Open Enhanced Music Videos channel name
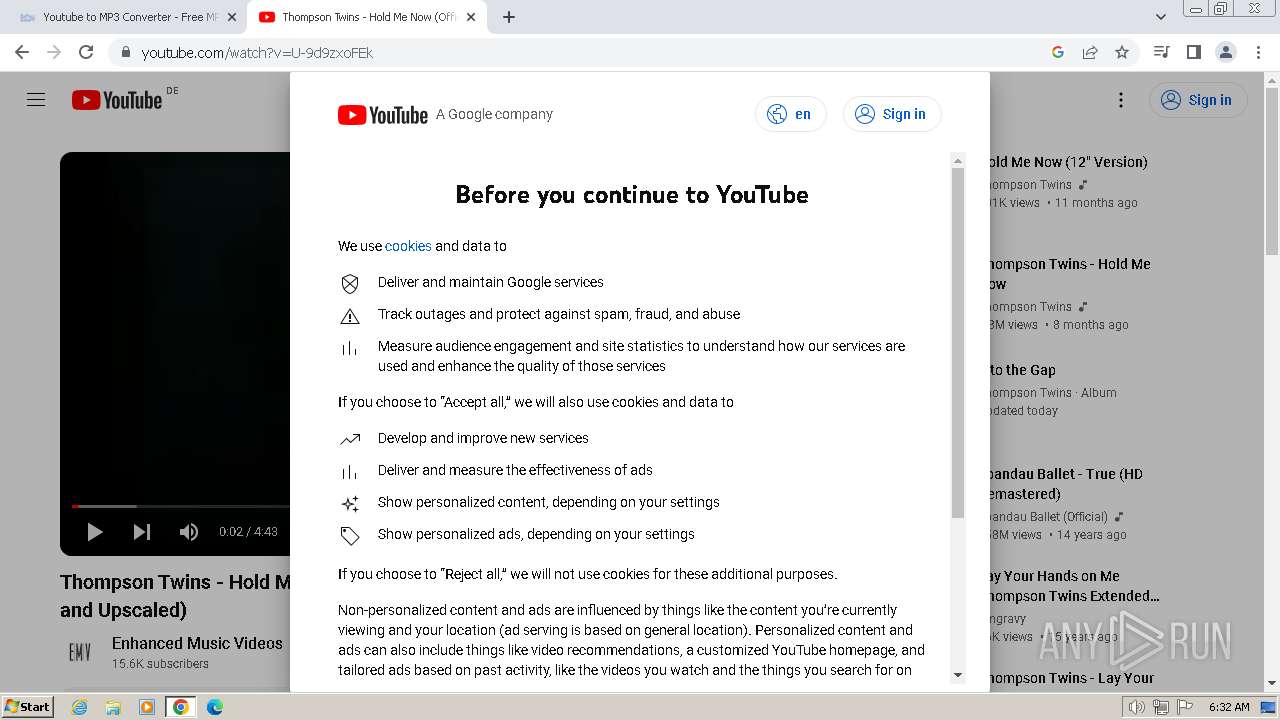 [197, 643]
